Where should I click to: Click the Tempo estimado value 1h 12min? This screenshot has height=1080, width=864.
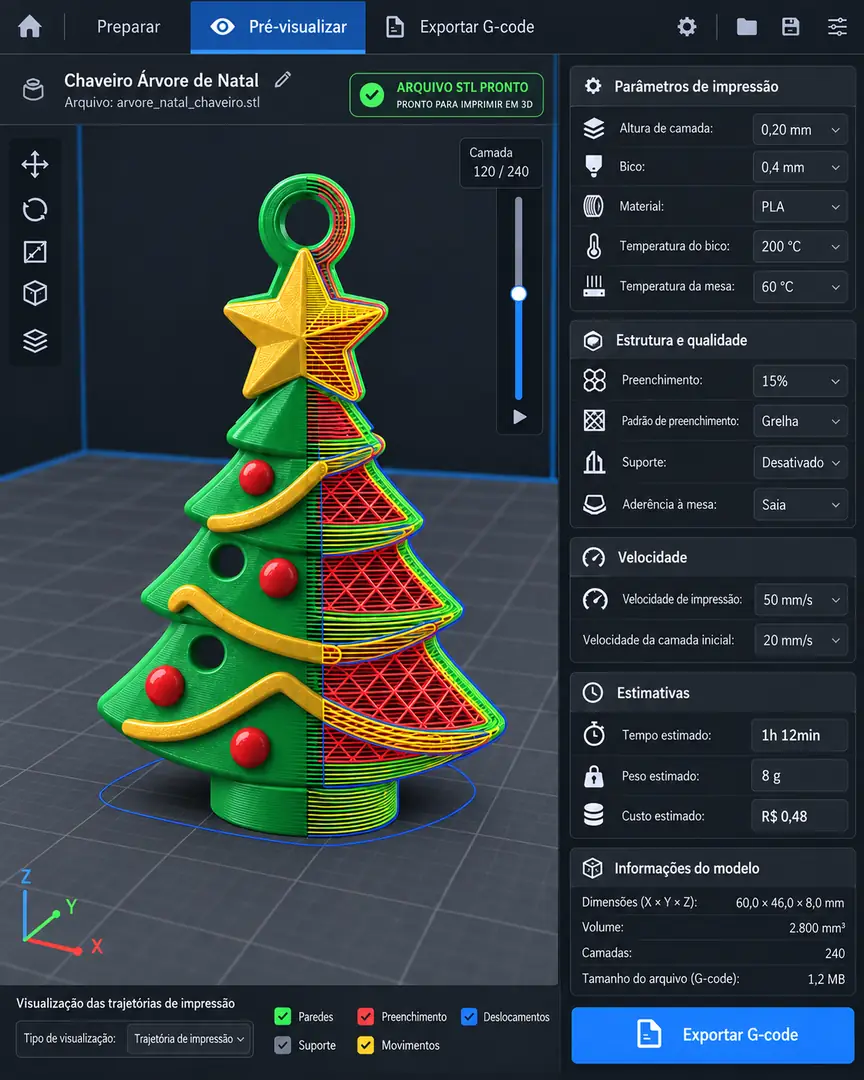(799, 736)
